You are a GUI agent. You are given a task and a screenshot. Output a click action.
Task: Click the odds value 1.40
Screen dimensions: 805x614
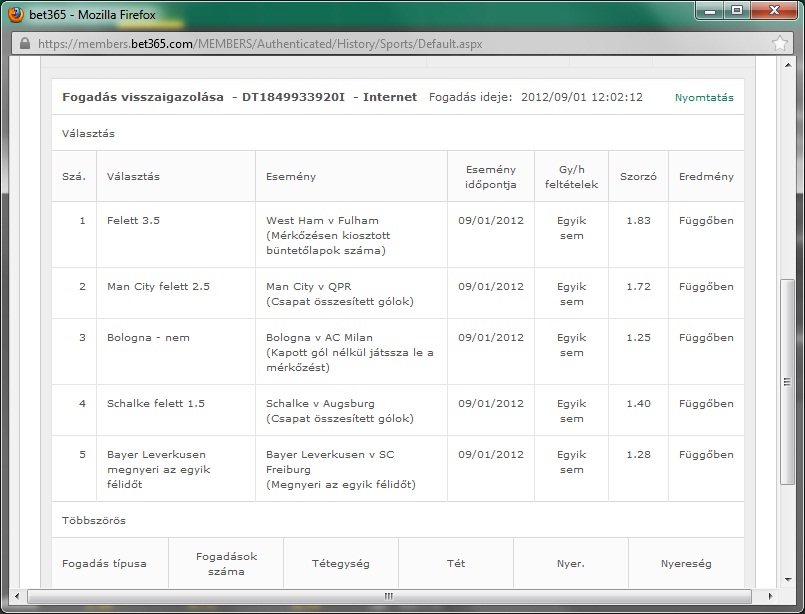point(638,404)
